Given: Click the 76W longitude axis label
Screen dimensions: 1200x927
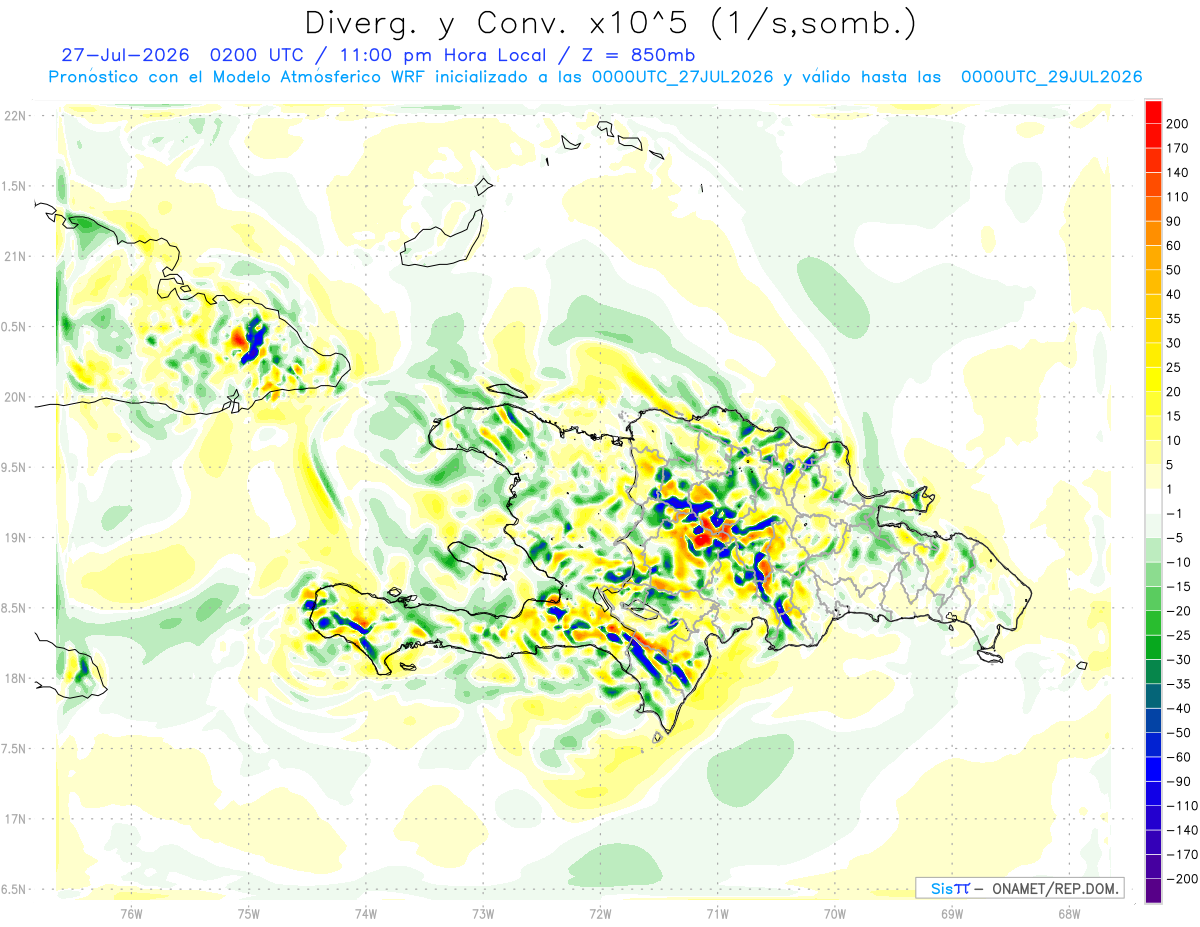Looking at the screenshot, I should [x=131, y=913].
